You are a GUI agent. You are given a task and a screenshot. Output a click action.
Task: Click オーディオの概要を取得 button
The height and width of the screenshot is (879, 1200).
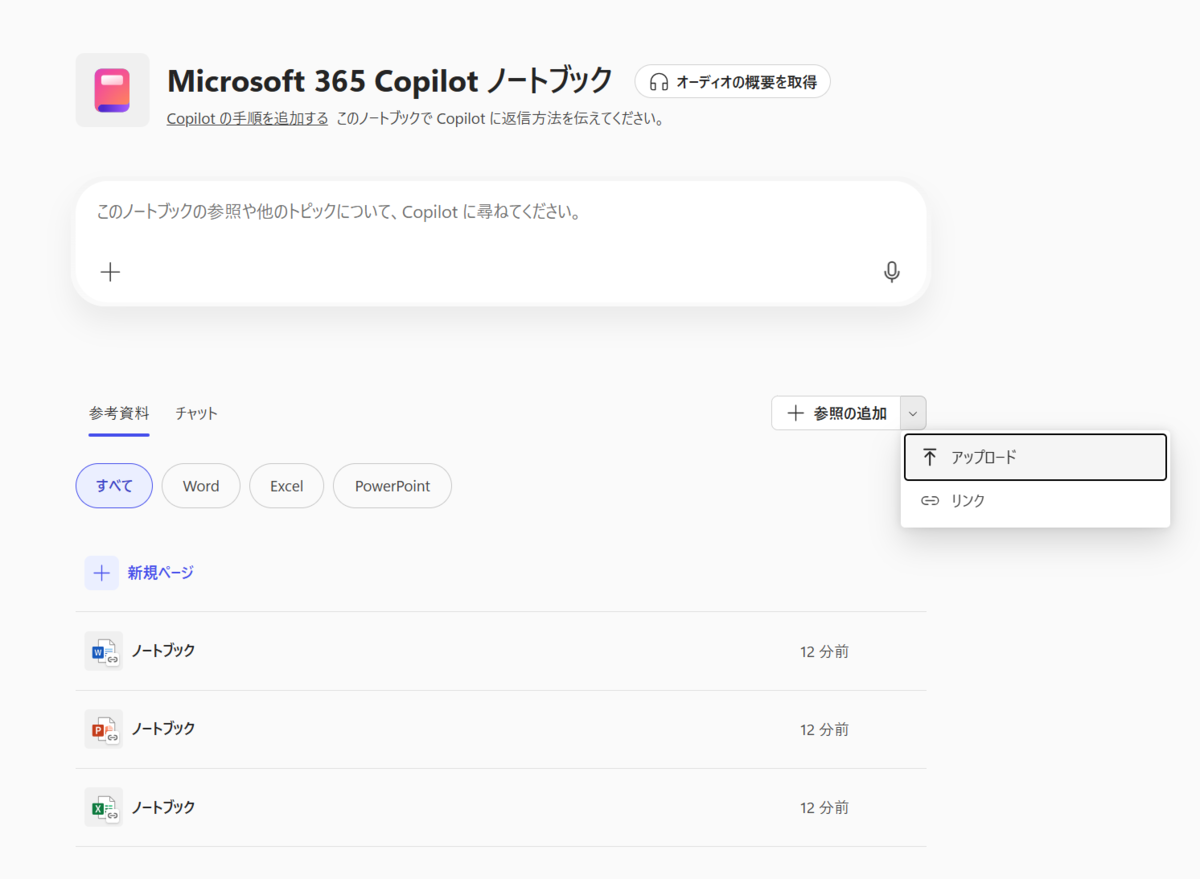coord(732,82)
